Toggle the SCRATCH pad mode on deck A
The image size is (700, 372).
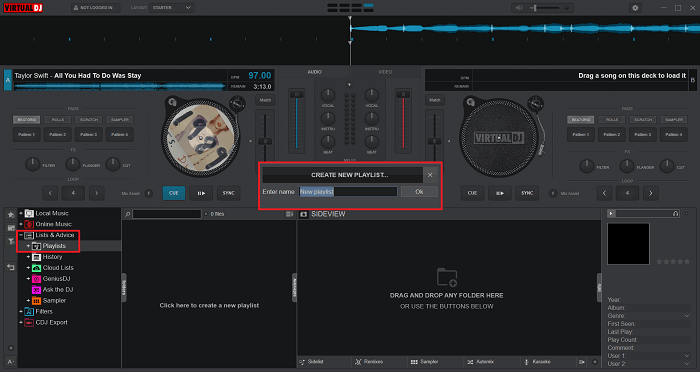[x=88, y=120]
